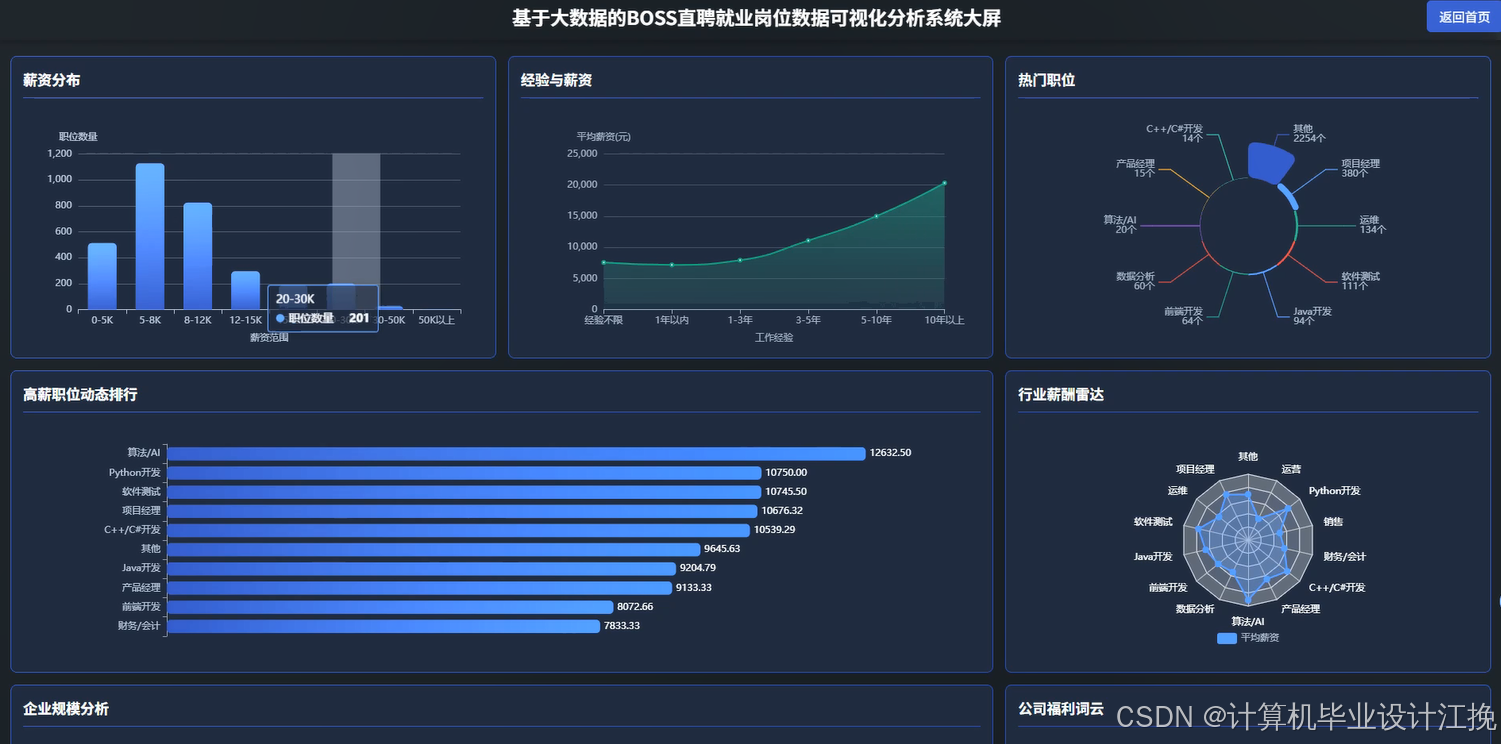The image size is (1501, 744).
Task: Select the 1年以内 data point on line chart
Action: click(672, 265)
